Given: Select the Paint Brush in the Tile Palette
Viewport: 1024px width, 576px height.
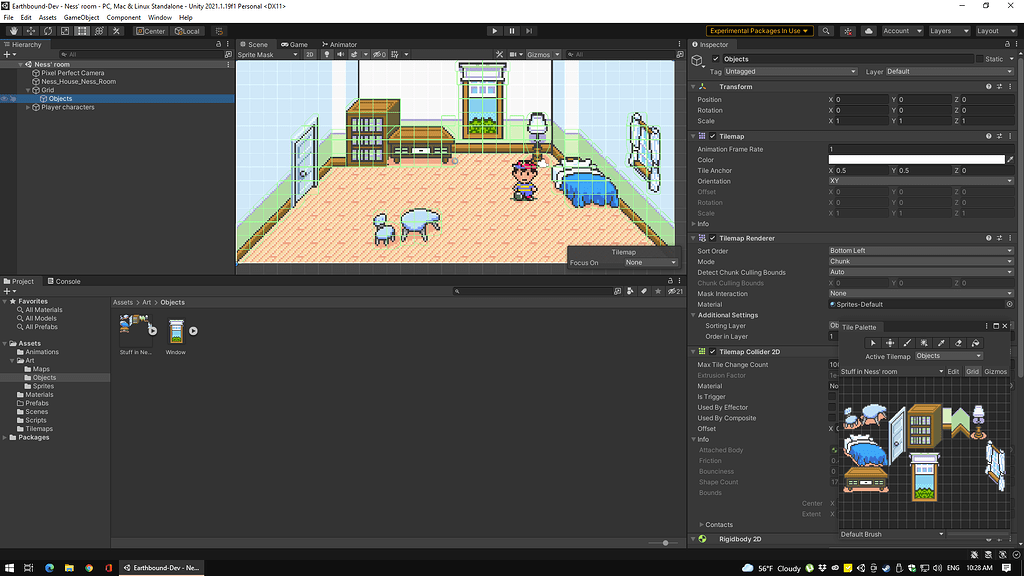Looking at the screenshot, I should point(905,345).
